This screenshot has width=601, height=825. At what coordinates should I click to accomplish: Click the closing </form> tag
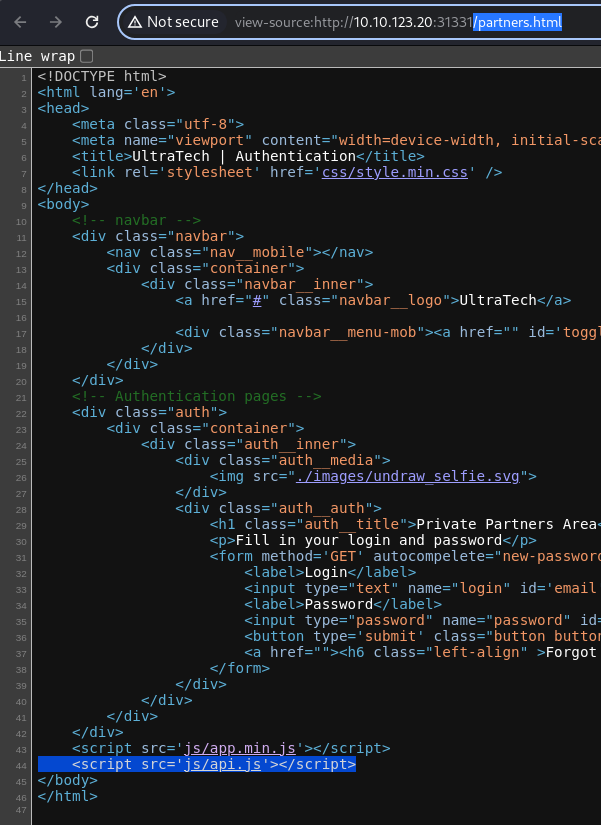point(239,668)
